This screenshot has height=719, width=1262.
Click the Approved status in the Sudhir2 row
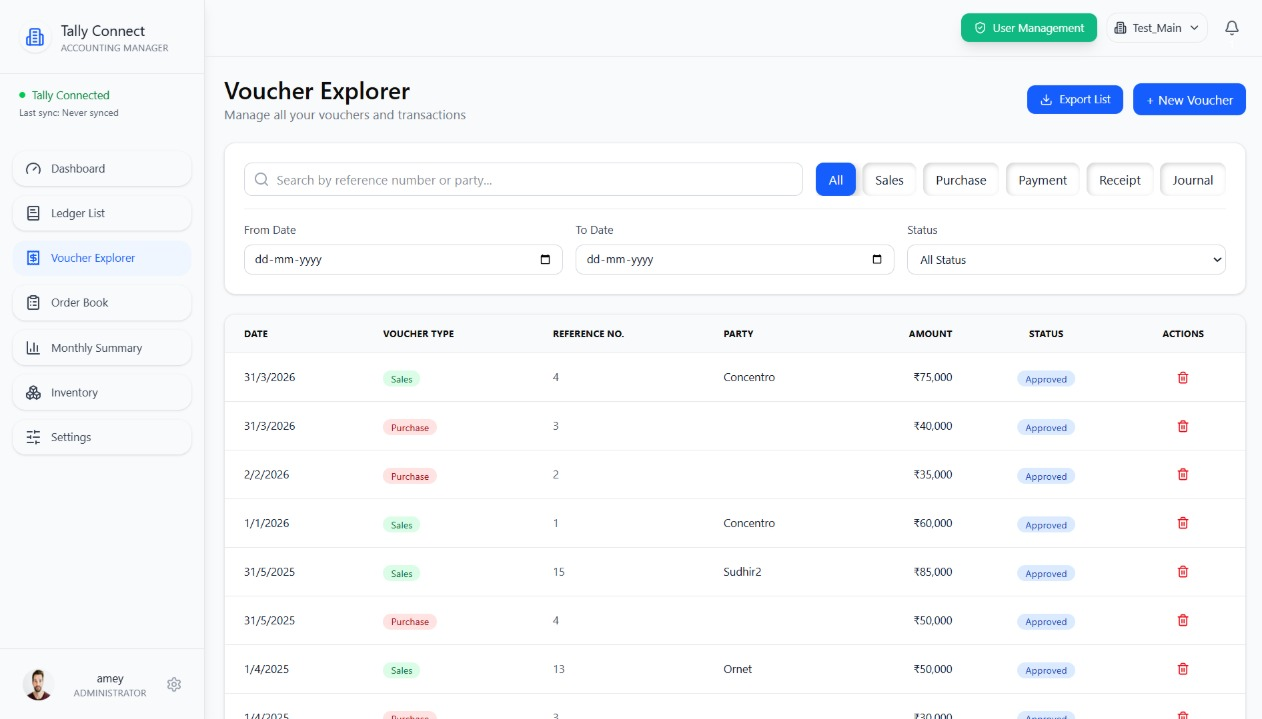click(x=1046, y=574)
